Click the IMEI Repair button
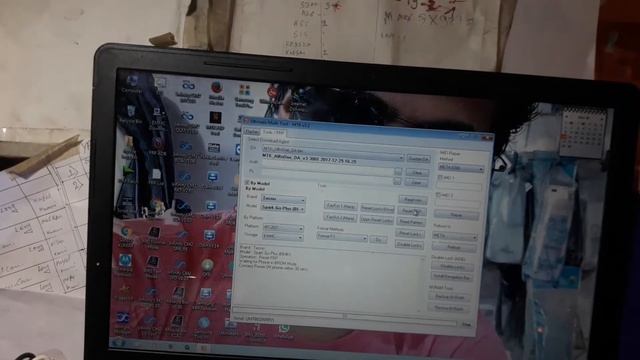The image size is (640, 360). [x=456, y=215]
